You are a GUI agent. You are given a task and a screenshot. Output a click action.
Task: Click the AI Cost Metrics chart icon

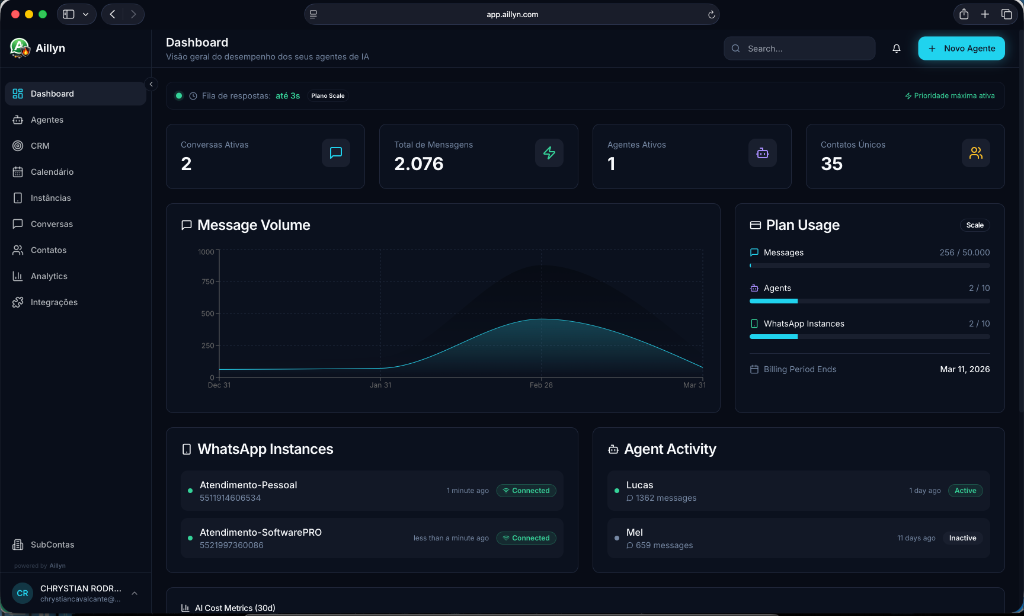185,608
